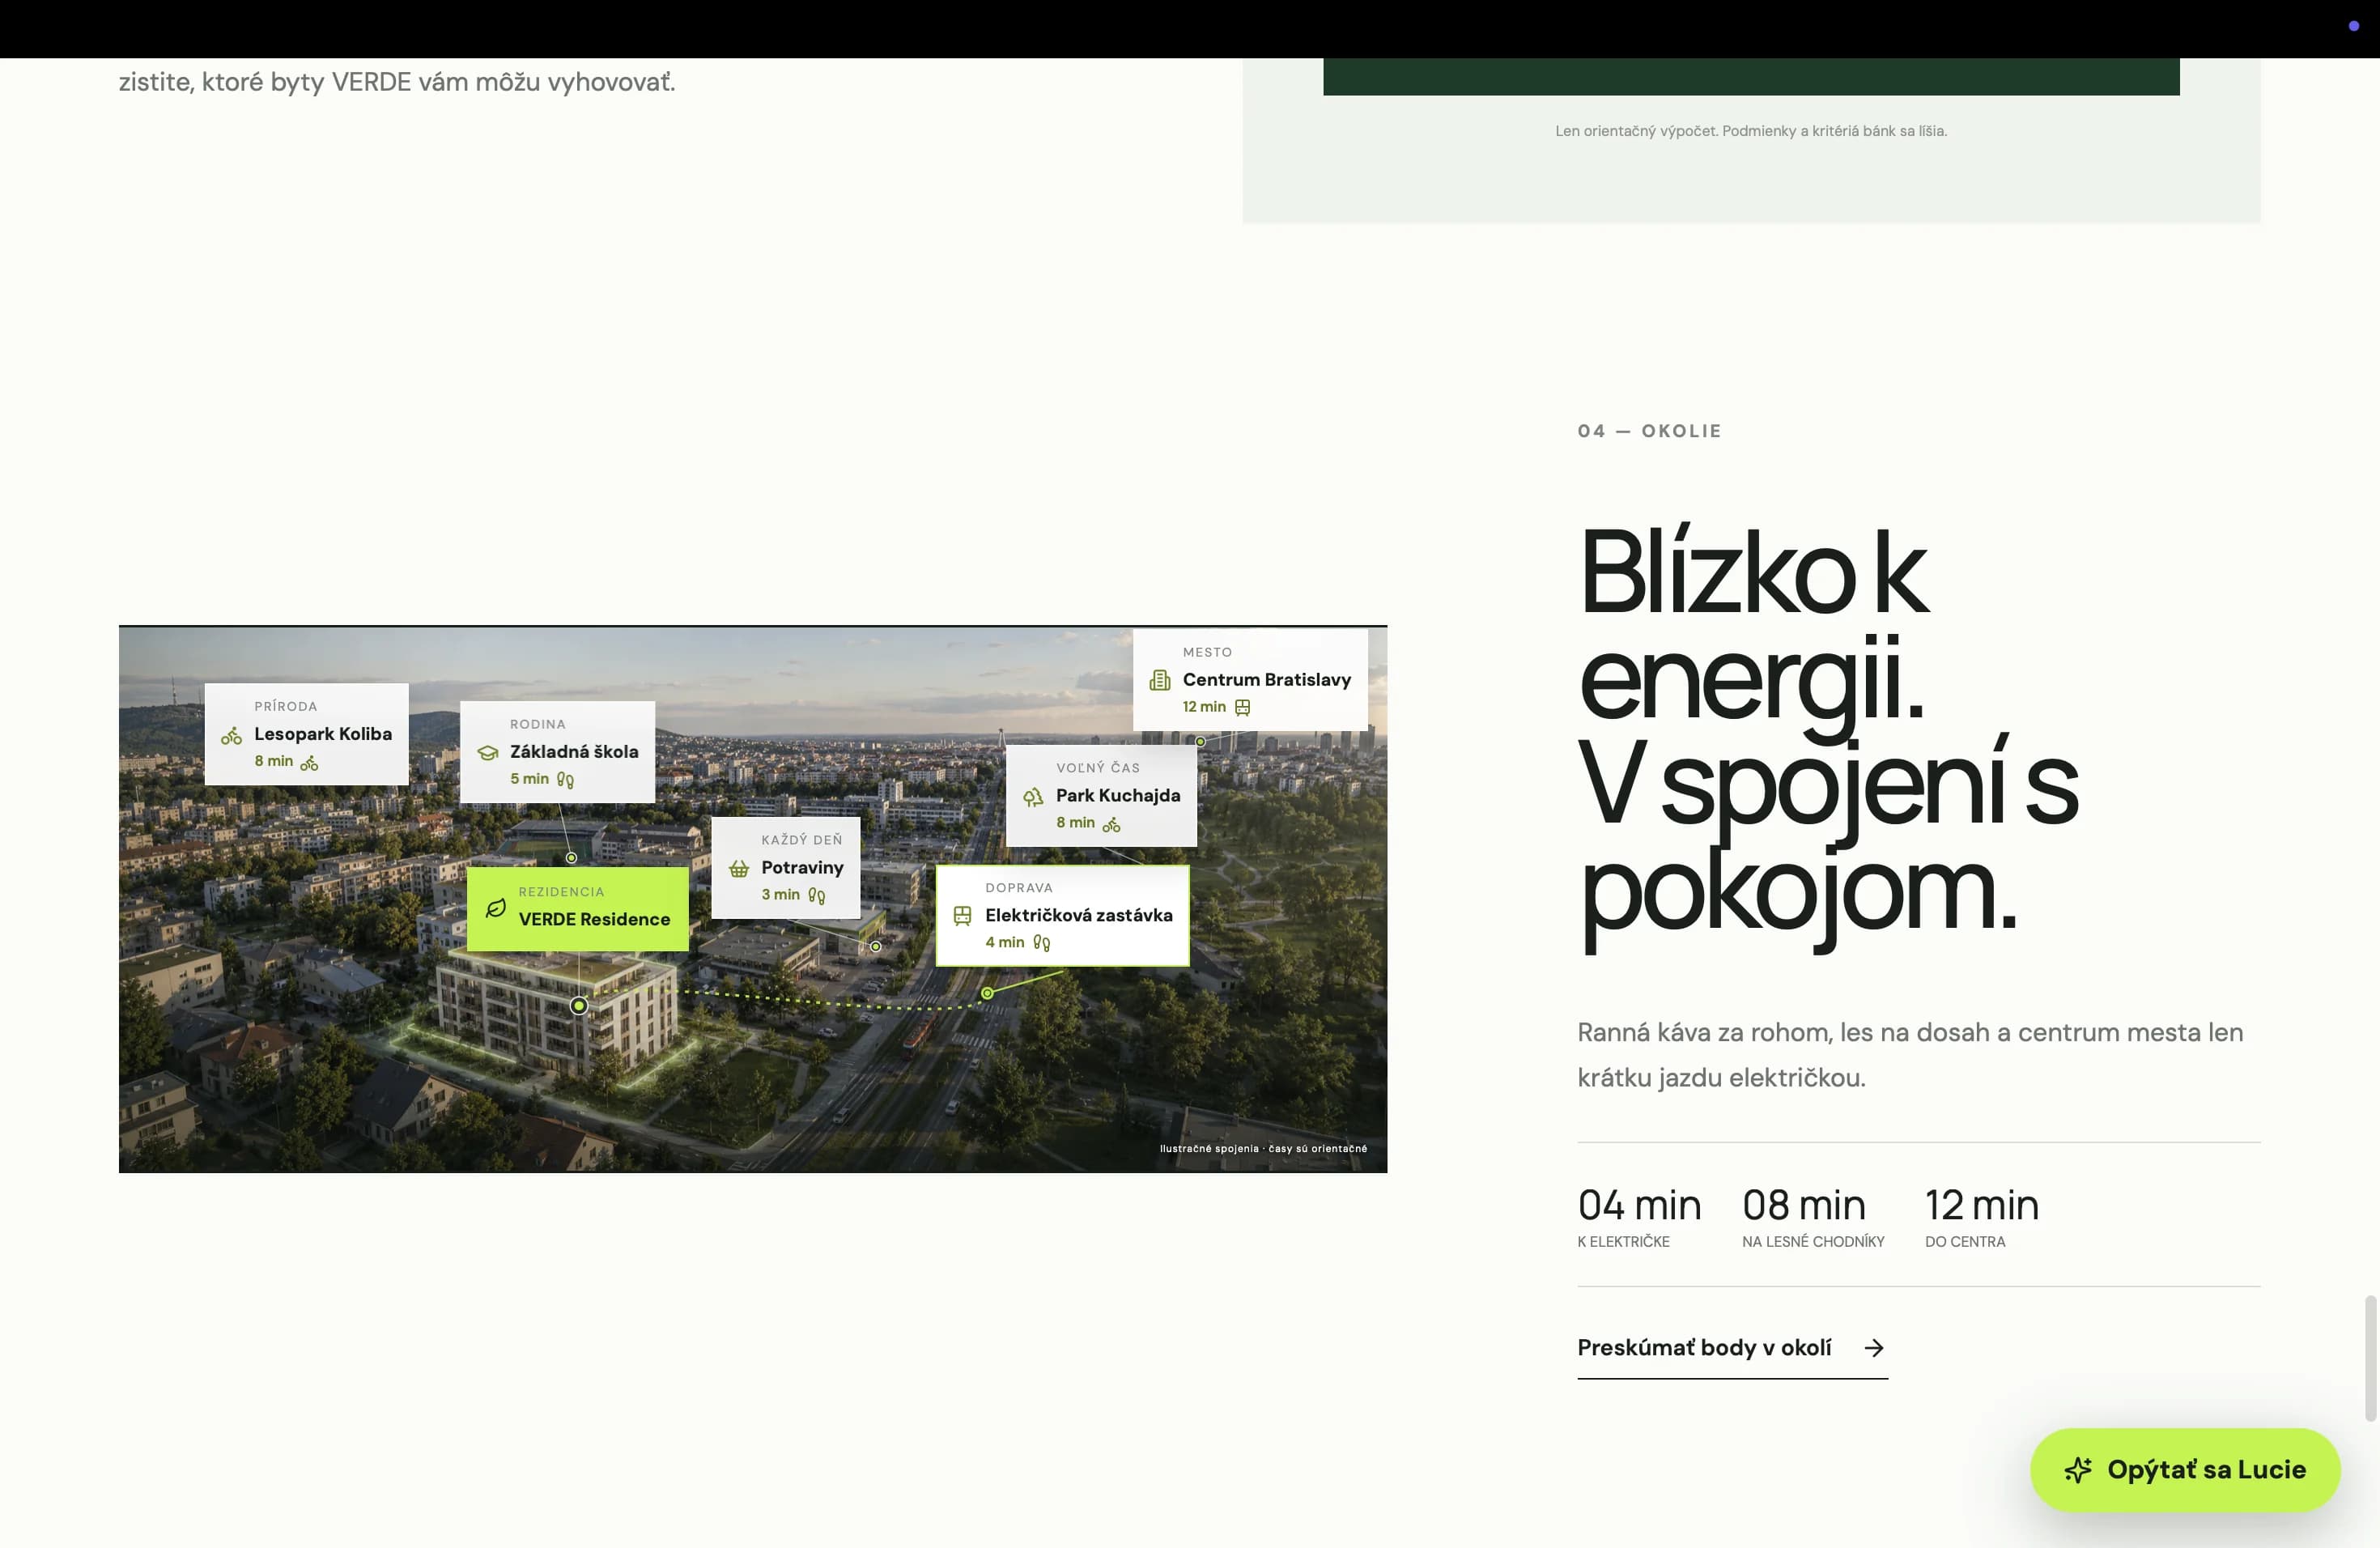
Task: Select the Potraviny map card
Action: click(x=786, y=868)
